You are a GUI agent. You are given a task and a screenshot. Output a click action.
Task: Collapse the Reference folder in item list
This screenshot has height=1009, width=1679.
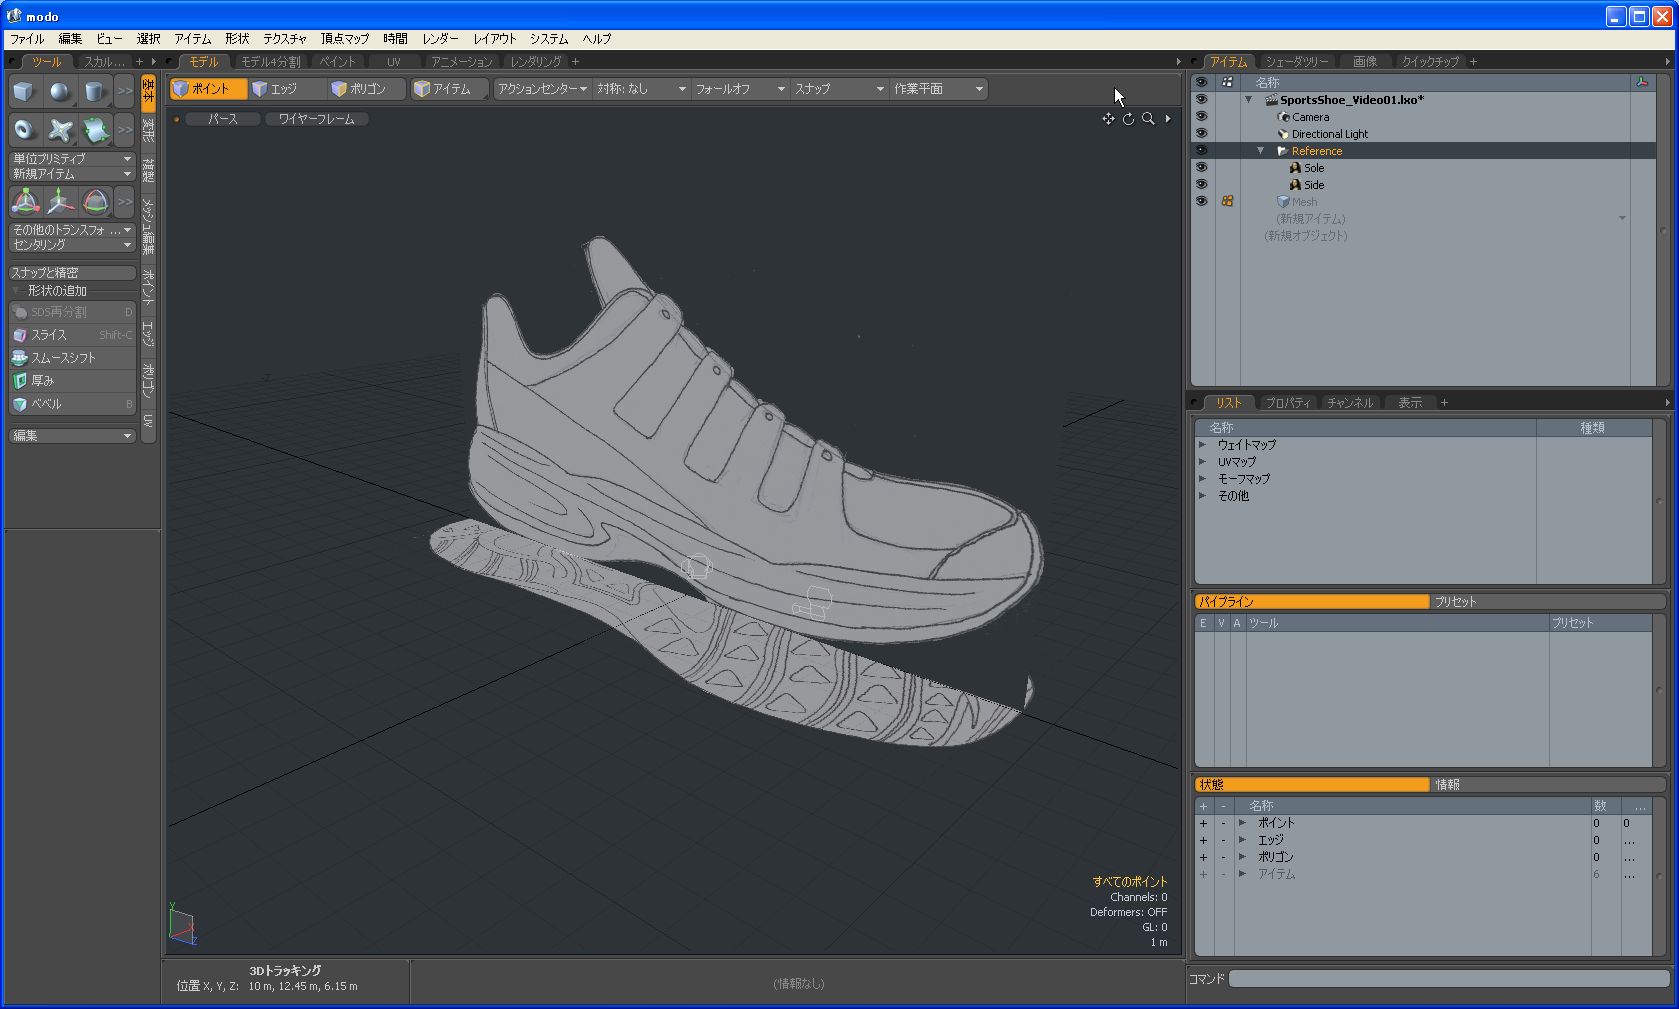point(1261,151)
